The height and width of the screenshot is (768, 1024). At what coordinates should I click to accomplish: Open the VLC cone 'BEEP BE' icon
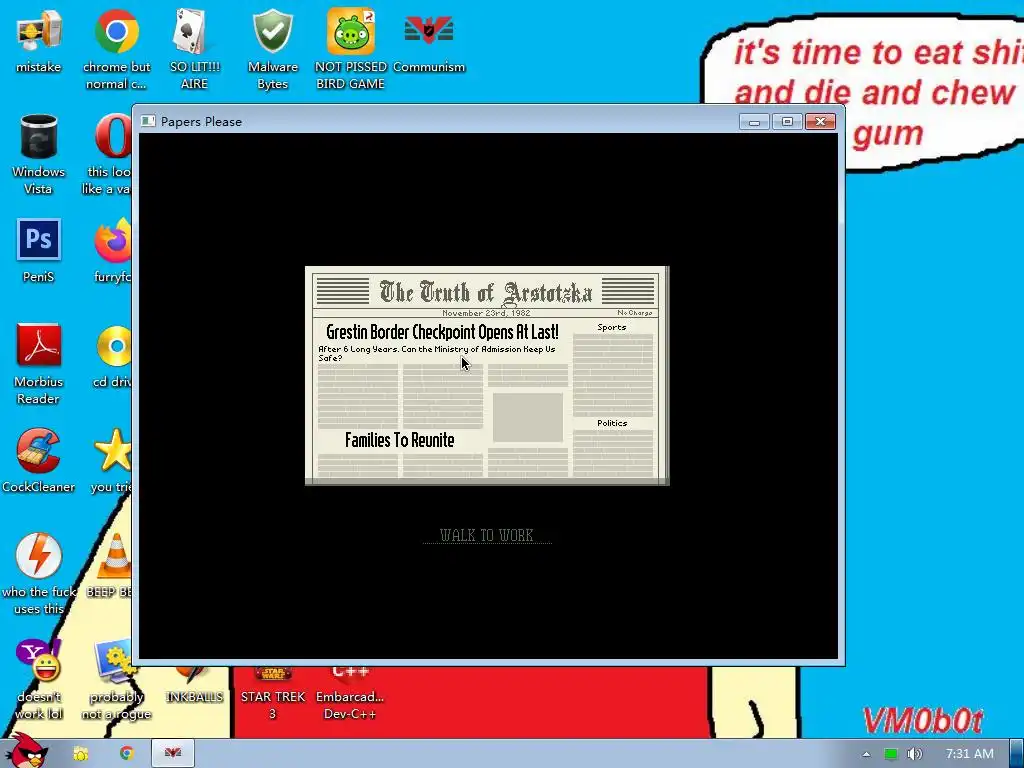110,566
